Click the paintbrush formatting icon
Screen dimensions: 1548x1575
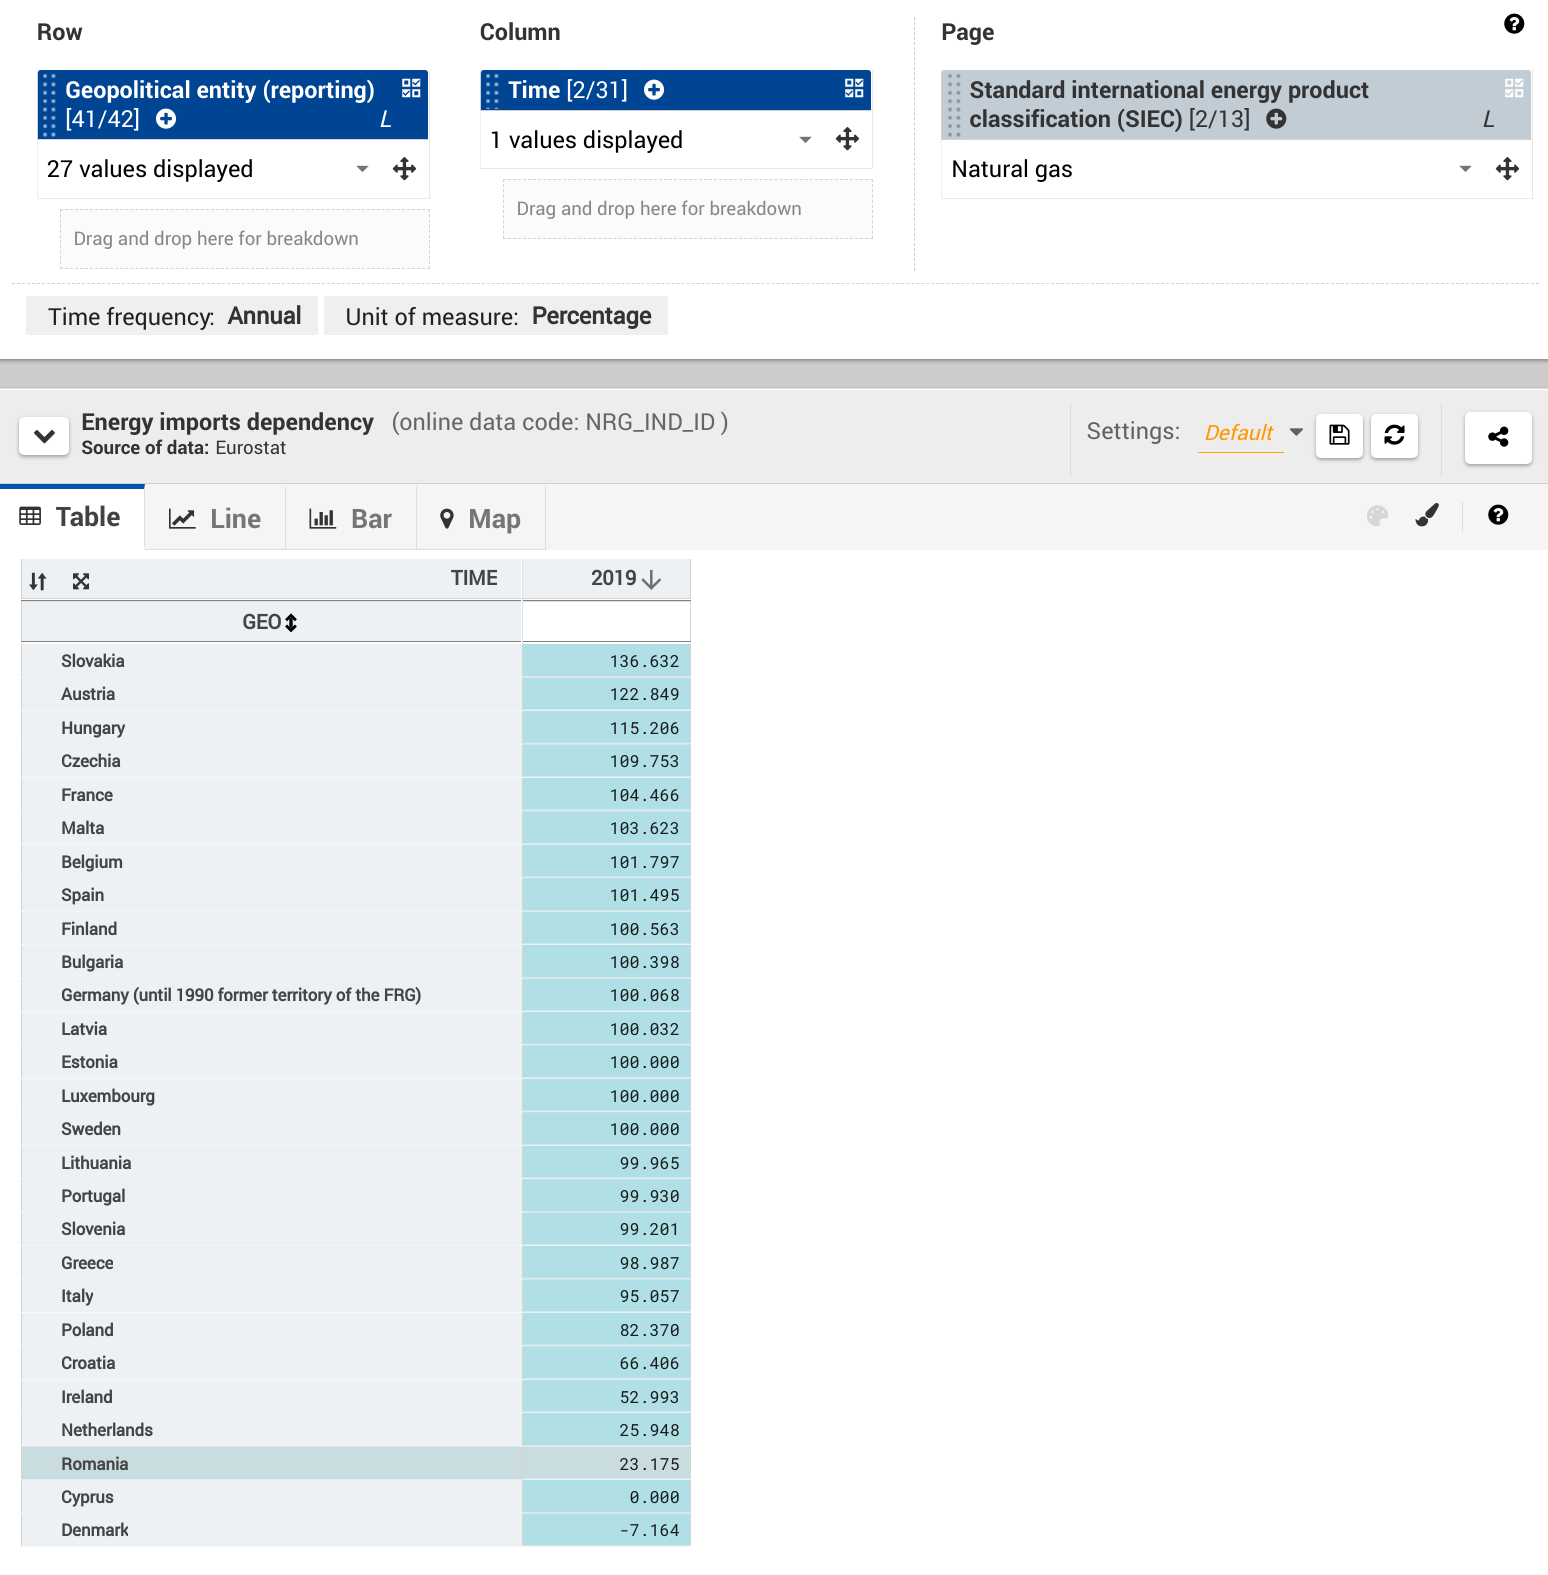click(x=1427, y=515)
